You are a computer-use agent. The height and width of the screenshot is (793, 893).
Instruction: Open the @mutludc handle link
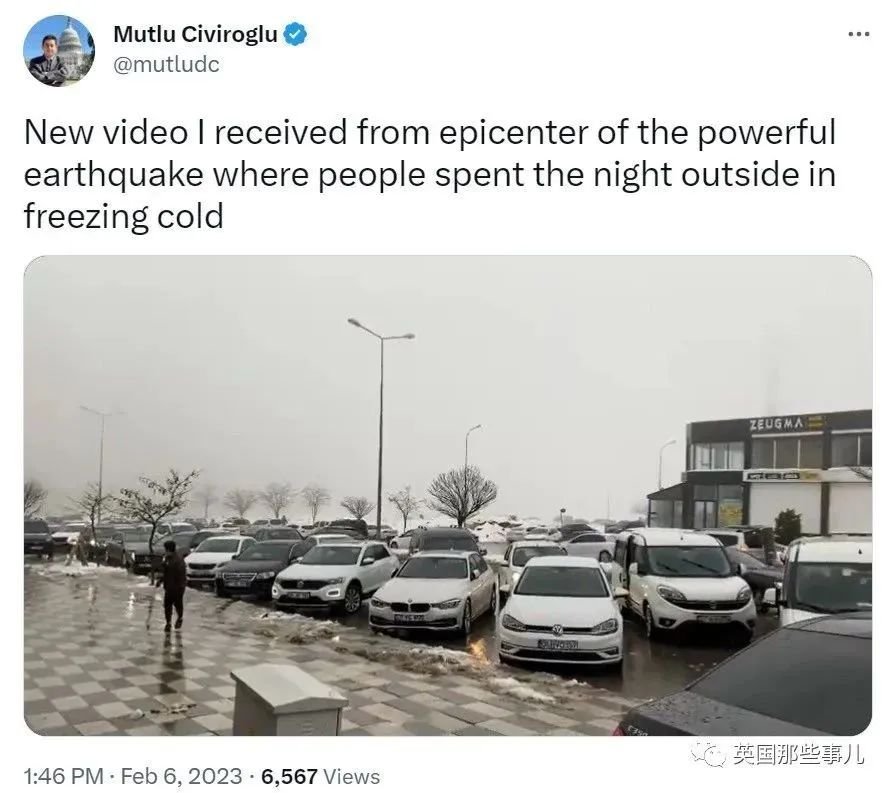tap(166, 65)
